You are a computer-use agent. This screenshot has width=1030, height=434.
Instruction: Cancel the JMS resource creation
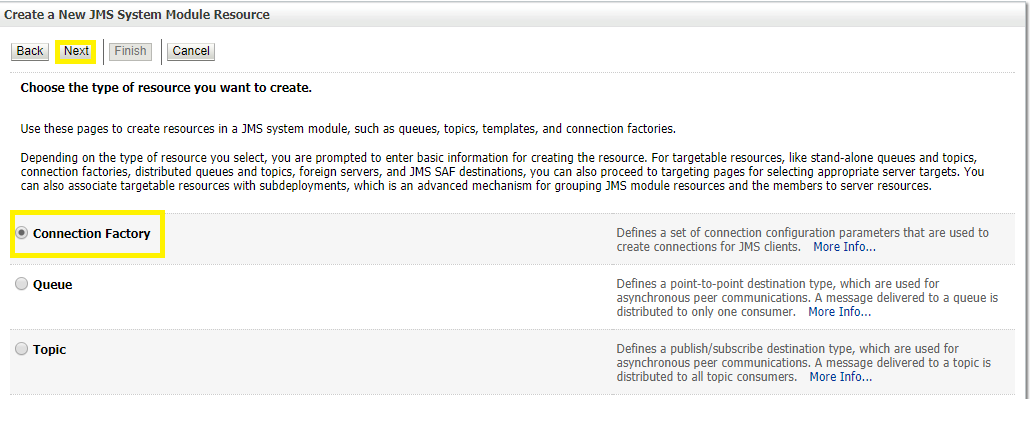click(191, 51)
